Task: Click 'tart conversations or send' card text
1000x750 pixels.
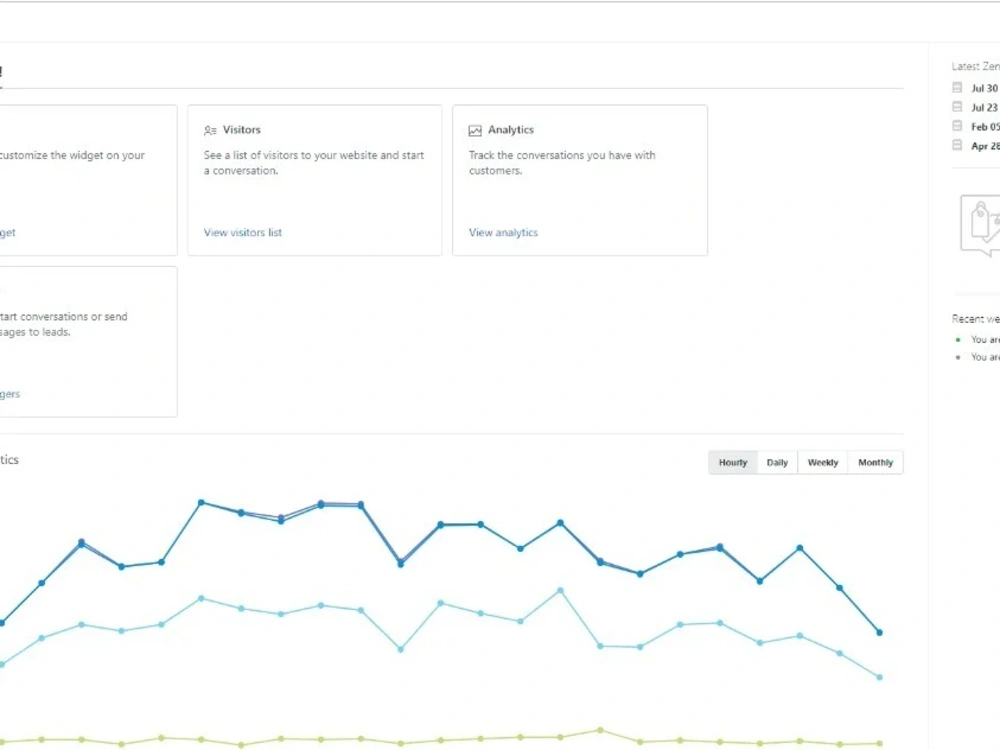Action: pyautogui.click(x=64, y=316)
